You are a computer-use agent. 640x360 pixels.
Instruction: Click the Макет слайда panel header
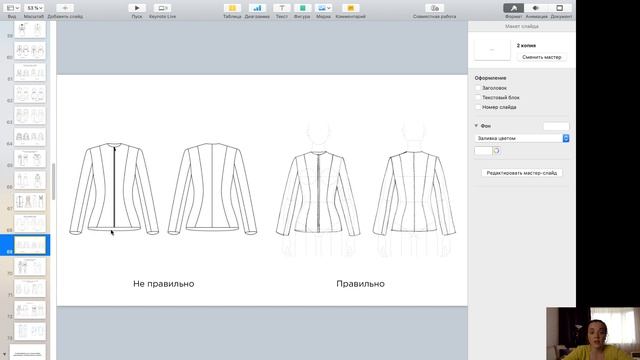point(522,27)
